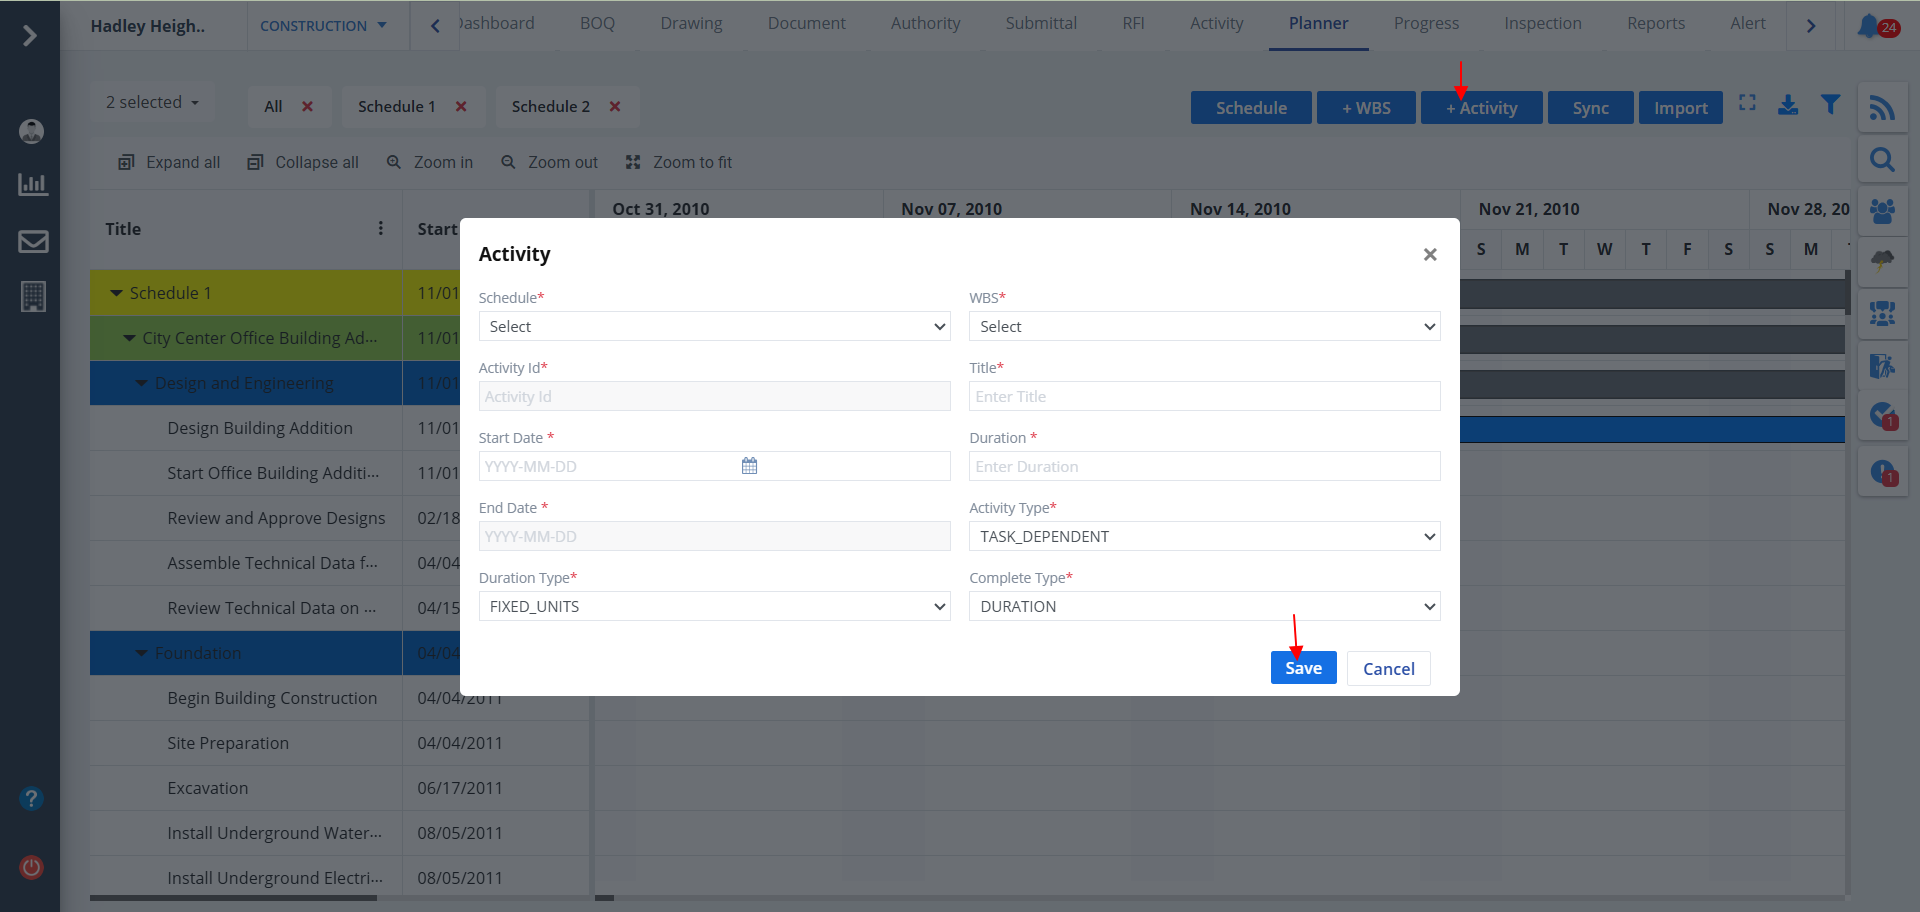Click the red power logout icon
This screenshot has width=1920, height=912.
pyautogui.click(x=32, y=867)
